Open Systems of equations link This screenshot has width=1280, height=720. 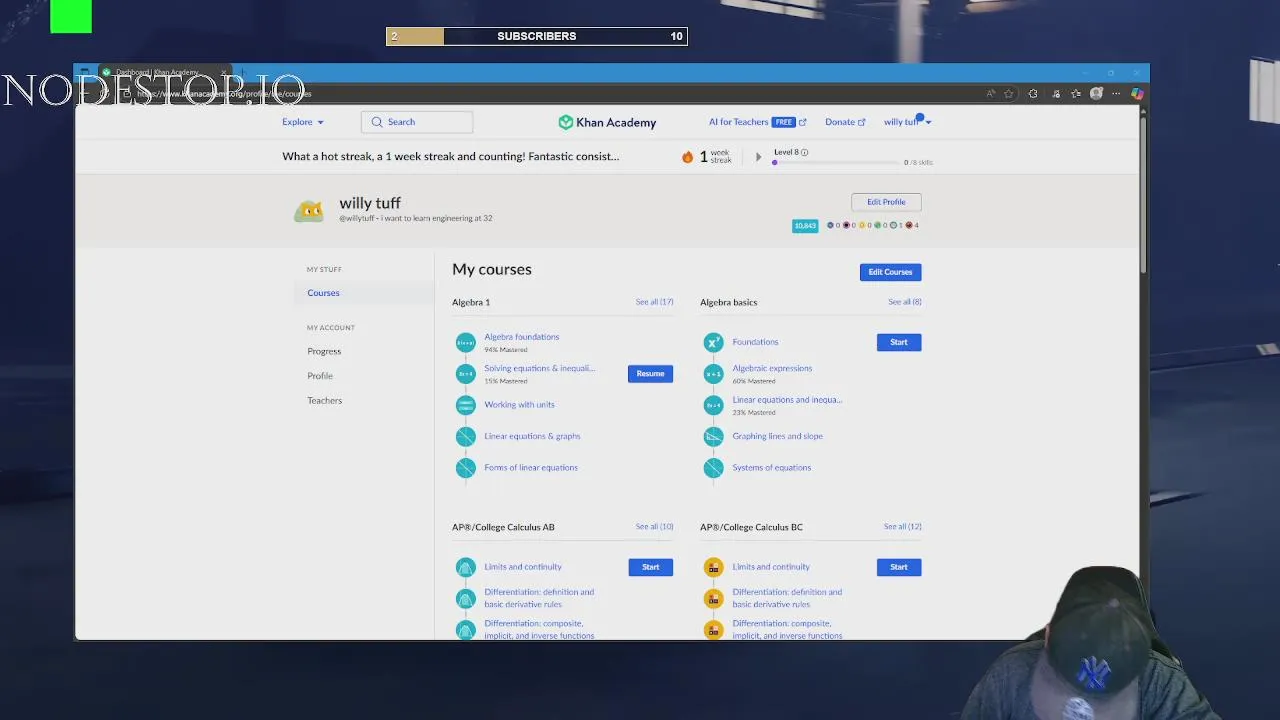point(771,467)
